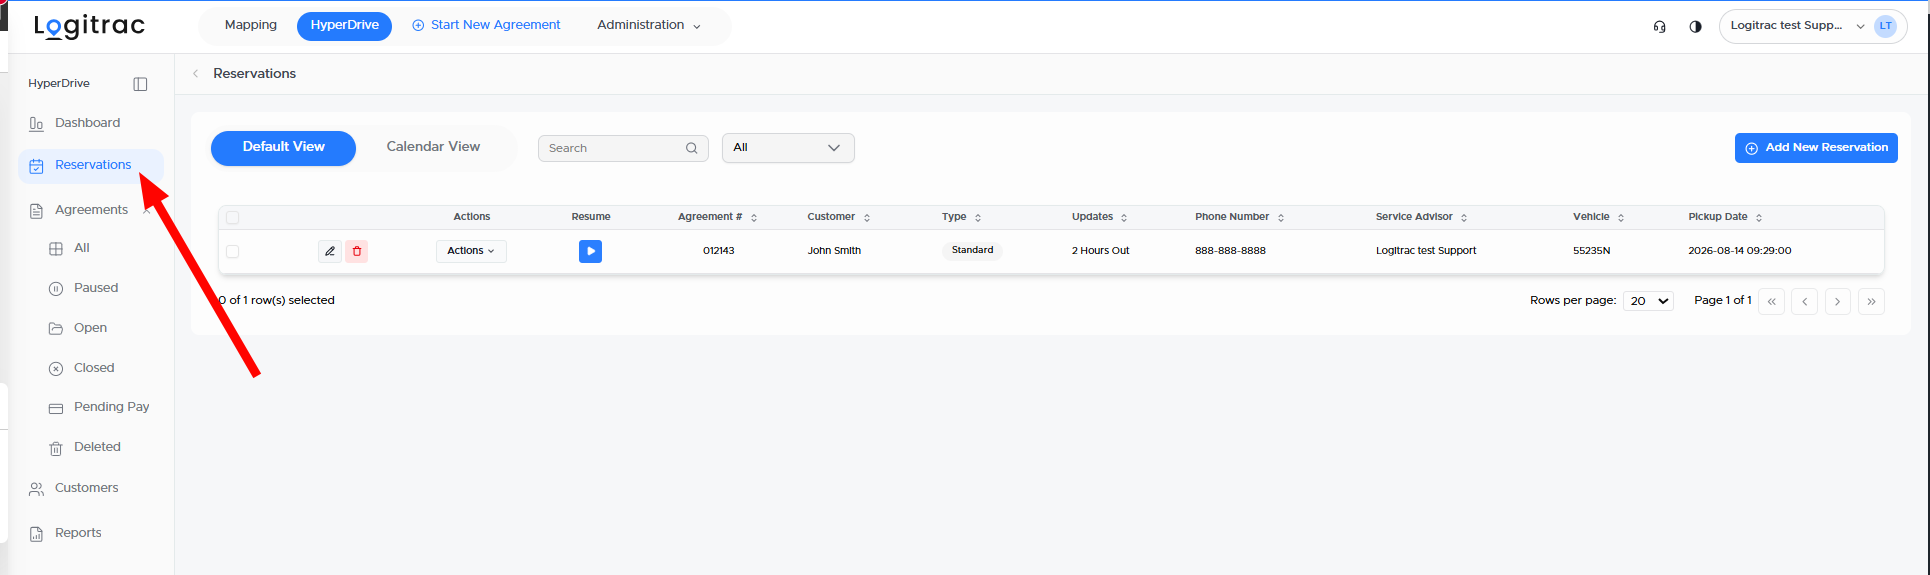Go to previous page of results

pos(1804,301)
